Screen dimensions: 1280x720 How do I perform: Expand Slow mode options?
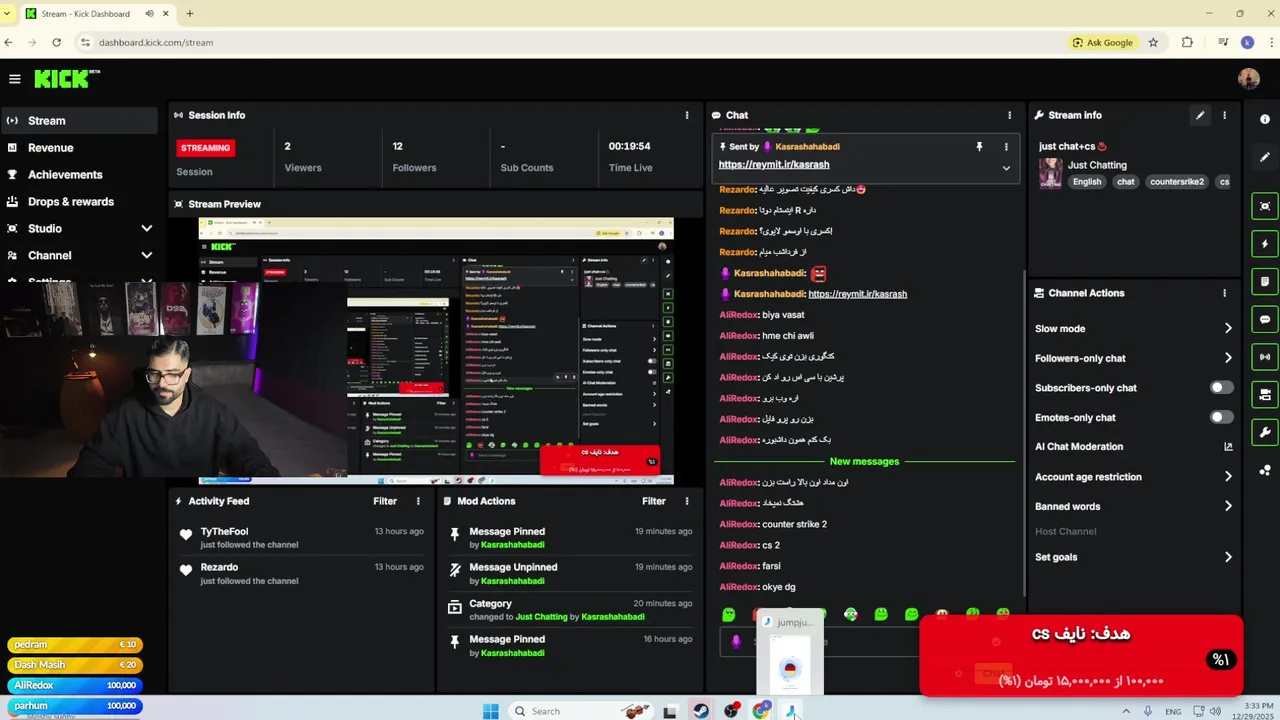[1228, 329]
